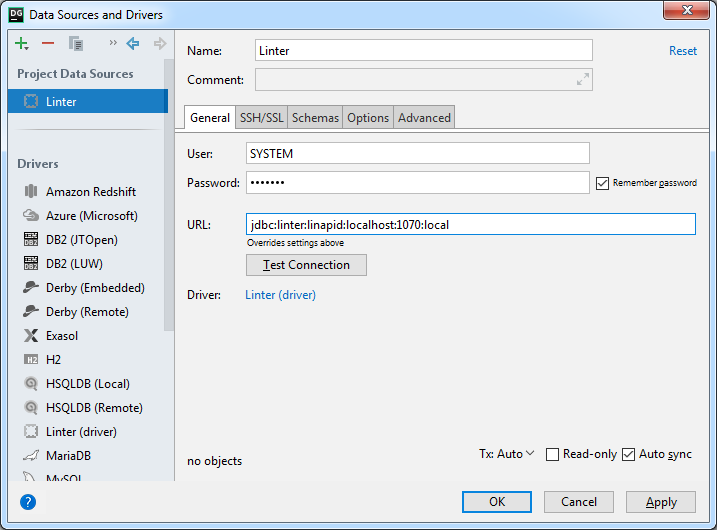Enable the Read-only checkbox

click(552, 455)
